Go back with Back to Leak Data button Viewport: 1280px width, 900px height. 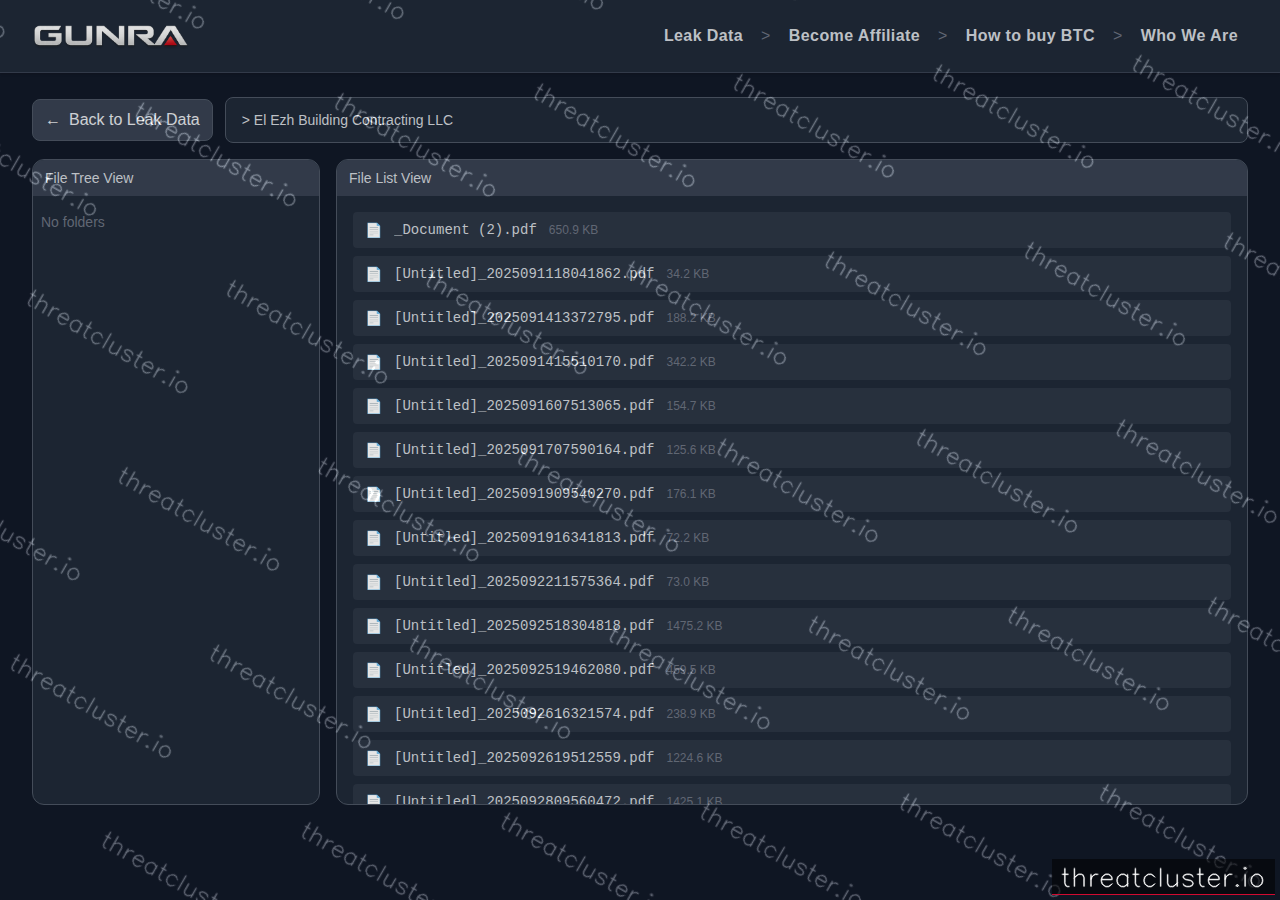(x=122, y=120)
